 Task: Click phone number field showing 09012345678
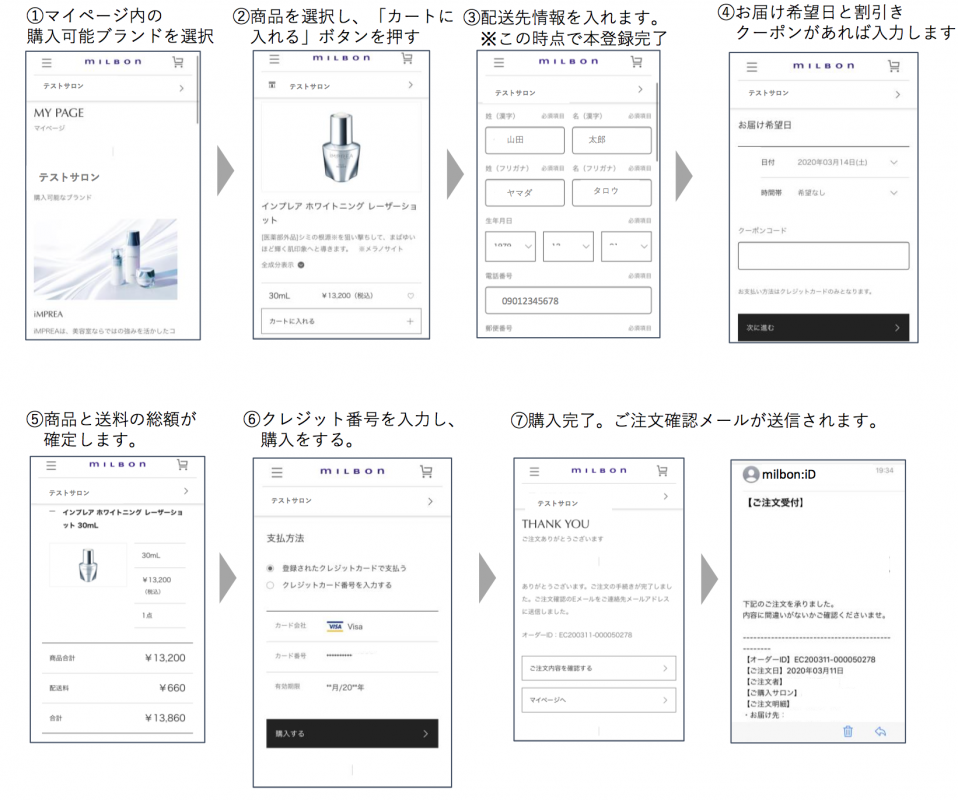567,301
